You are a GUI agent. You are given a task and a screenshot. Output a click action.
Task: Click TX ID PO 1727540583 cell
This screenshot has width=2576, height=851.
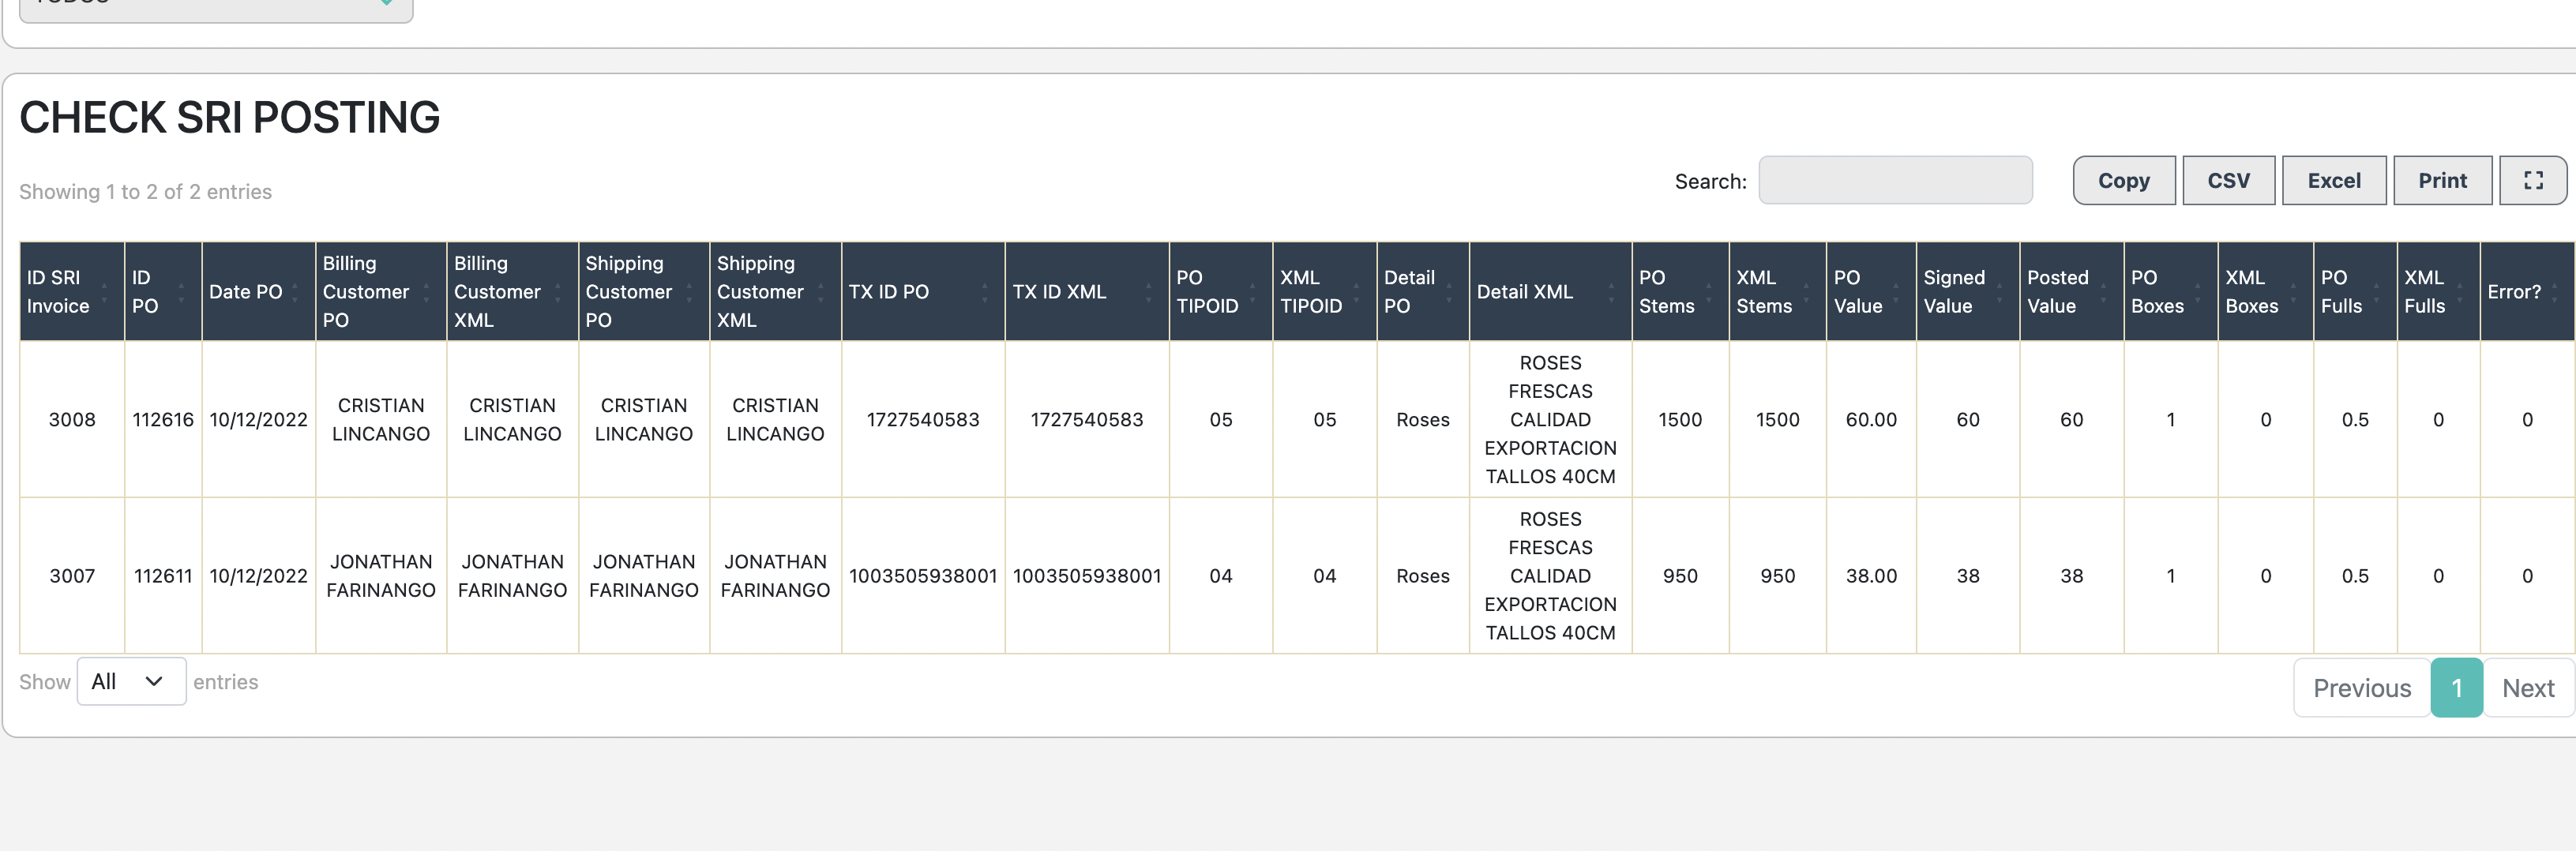(x=923, y=419)
